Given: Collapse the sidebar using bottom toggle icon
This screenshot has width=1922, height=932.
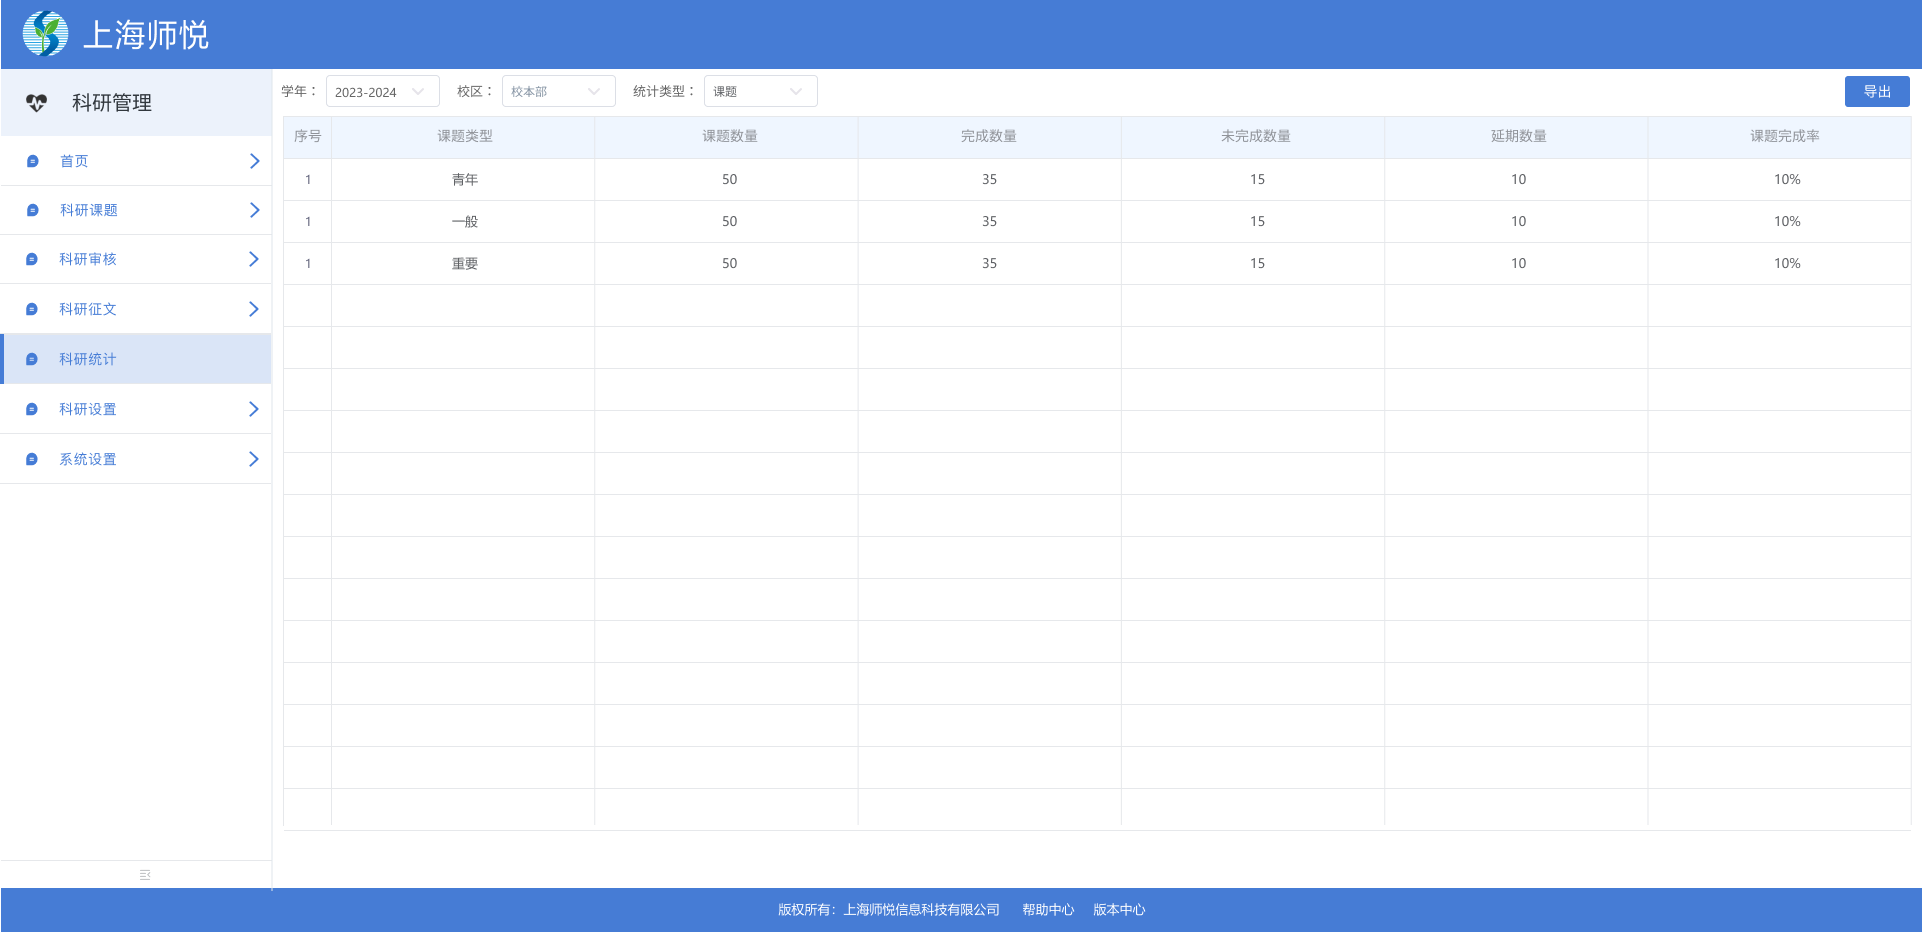Looking at the screenshot, I should 145,875.
